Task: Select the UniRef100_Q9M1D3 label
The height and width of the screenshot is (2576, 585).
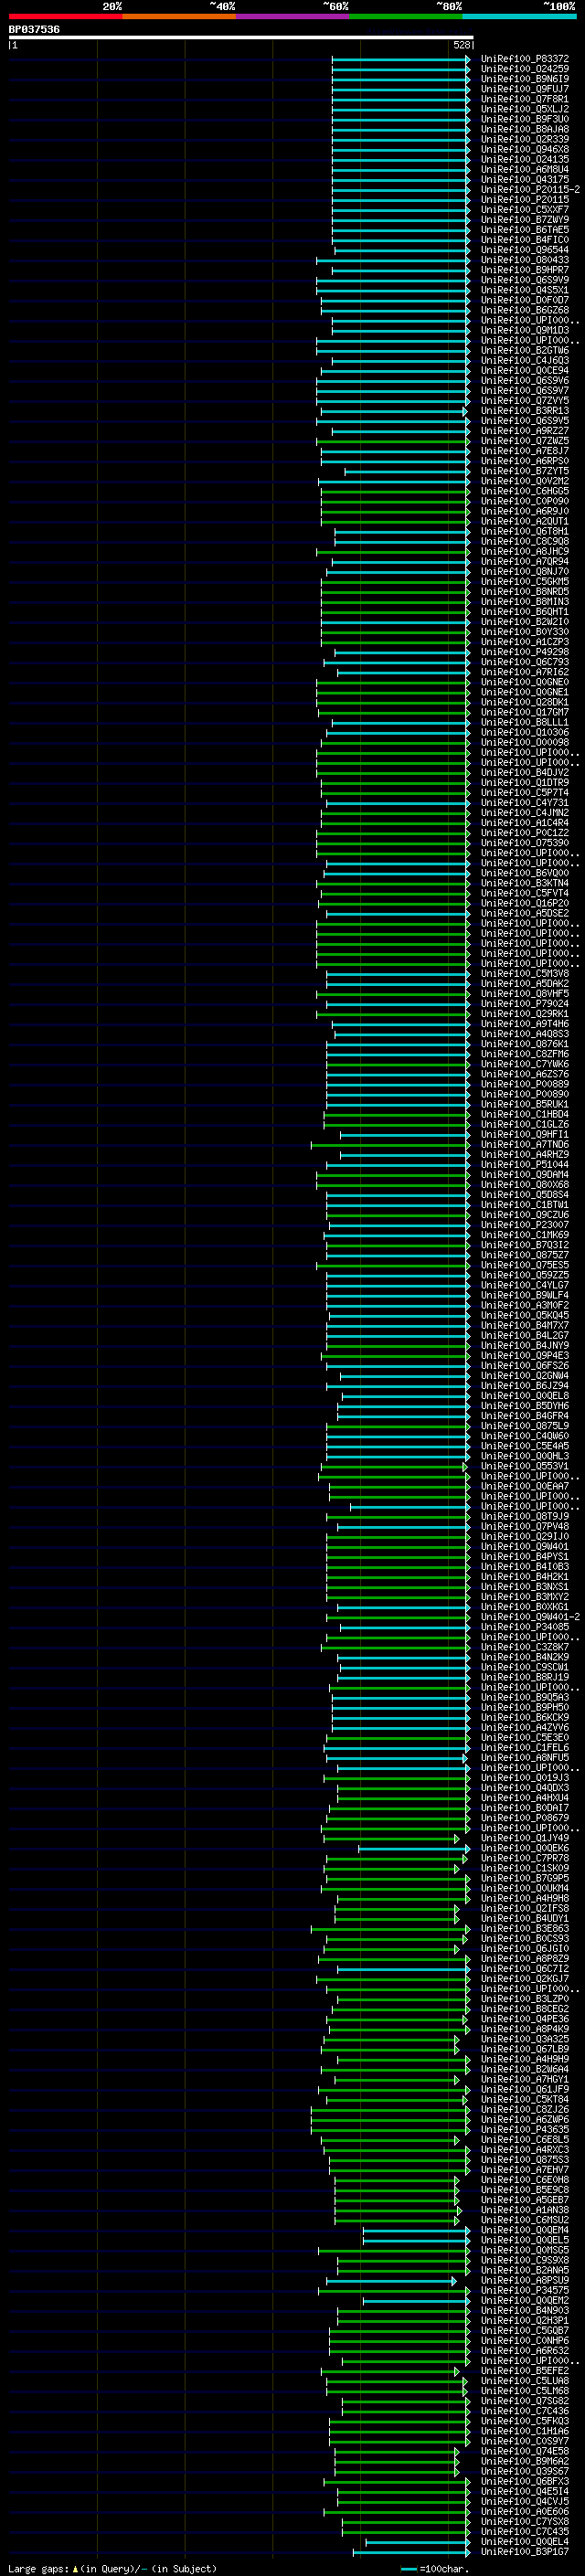Action: (x=524, y=330)
